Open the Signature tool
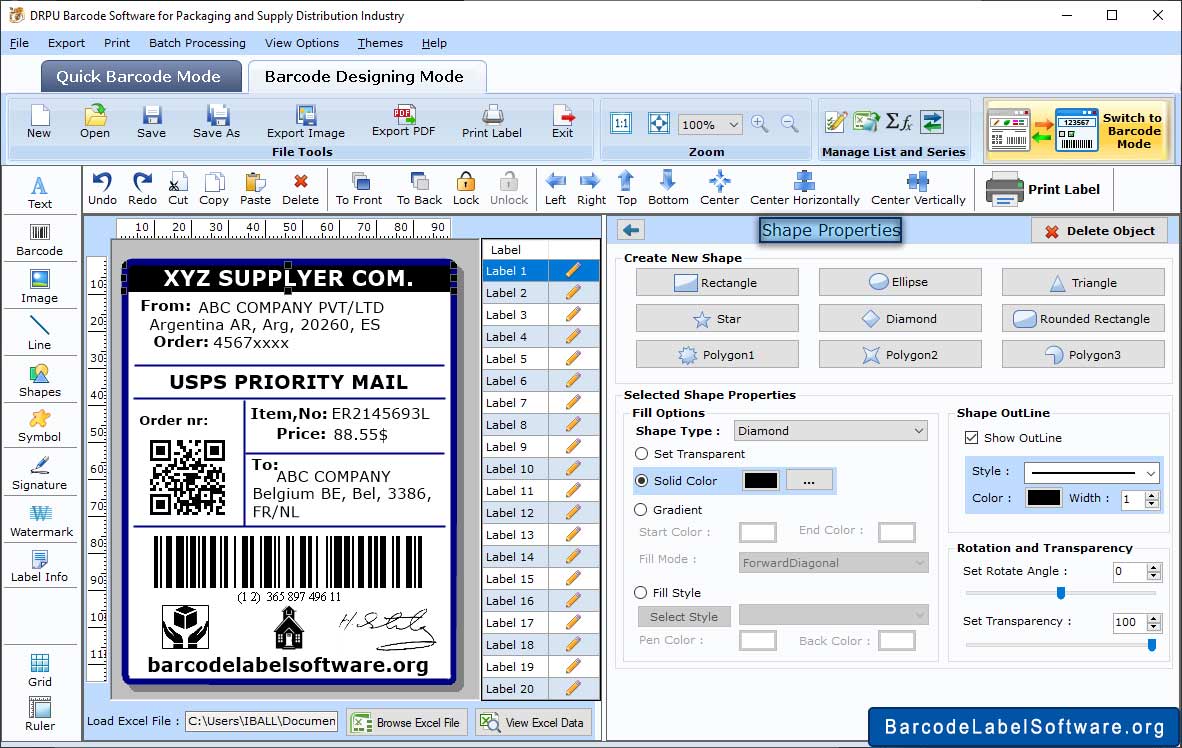This screenshot has height=748, width=1182. (x=39, y=474)
